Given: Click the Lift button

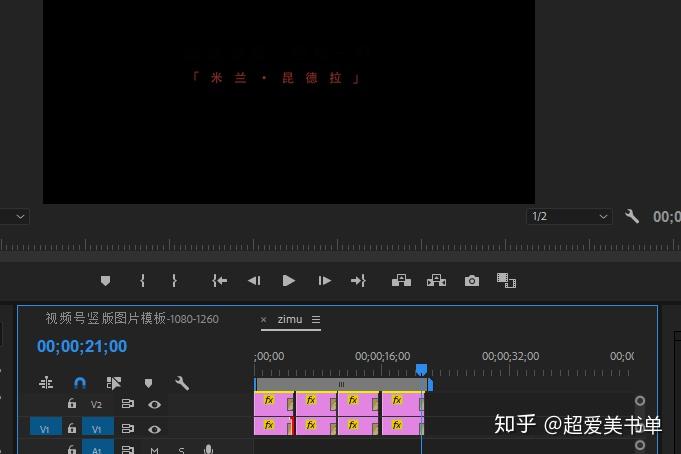Looking at the screenshot, I should point(401,281).
